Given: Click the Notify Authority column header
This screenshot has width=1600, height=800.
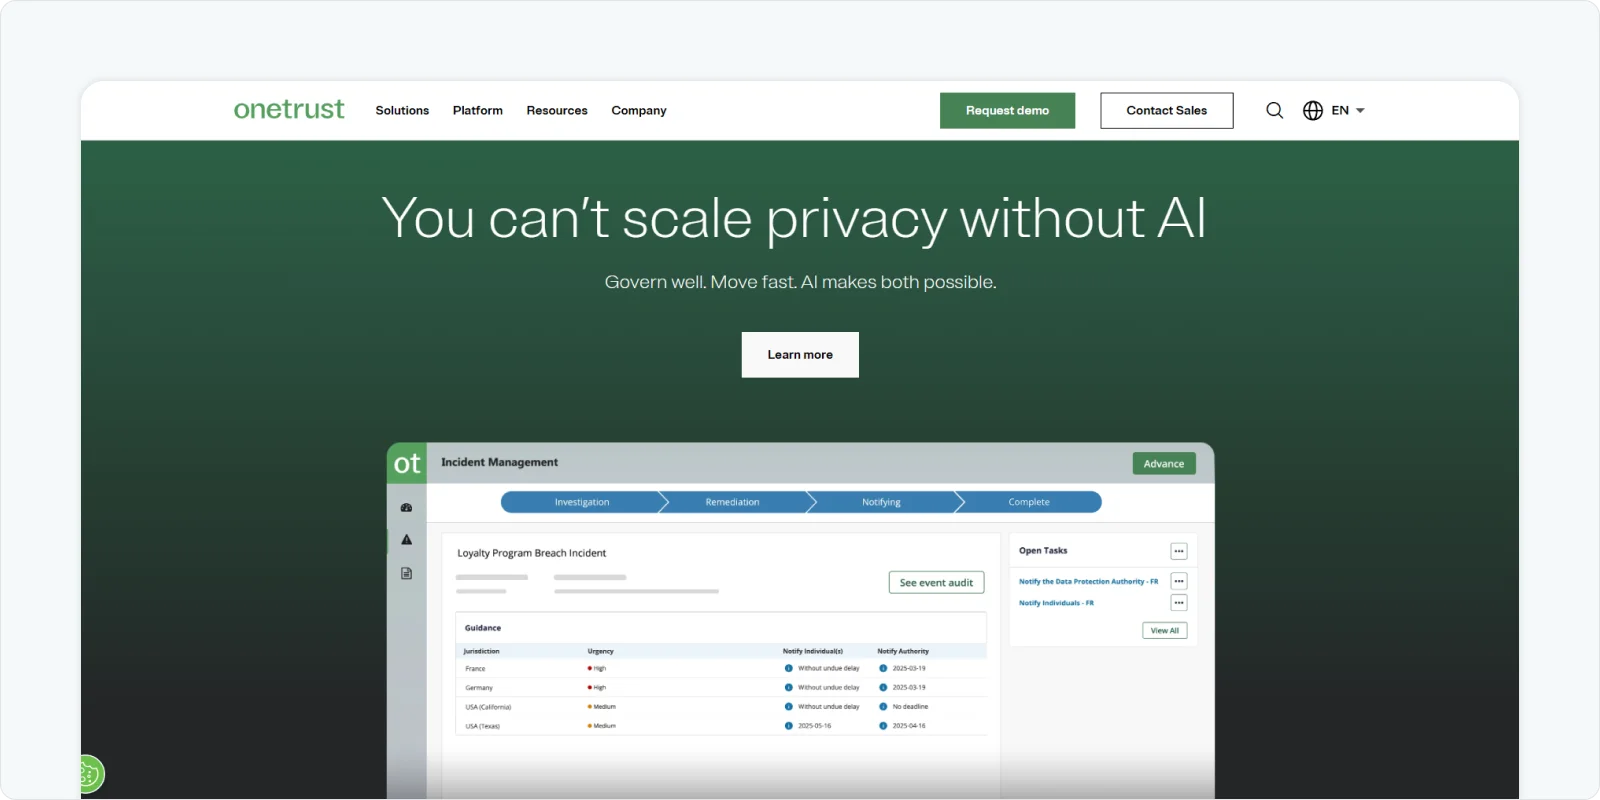Looking at the screenshot, I should [903, 651].
